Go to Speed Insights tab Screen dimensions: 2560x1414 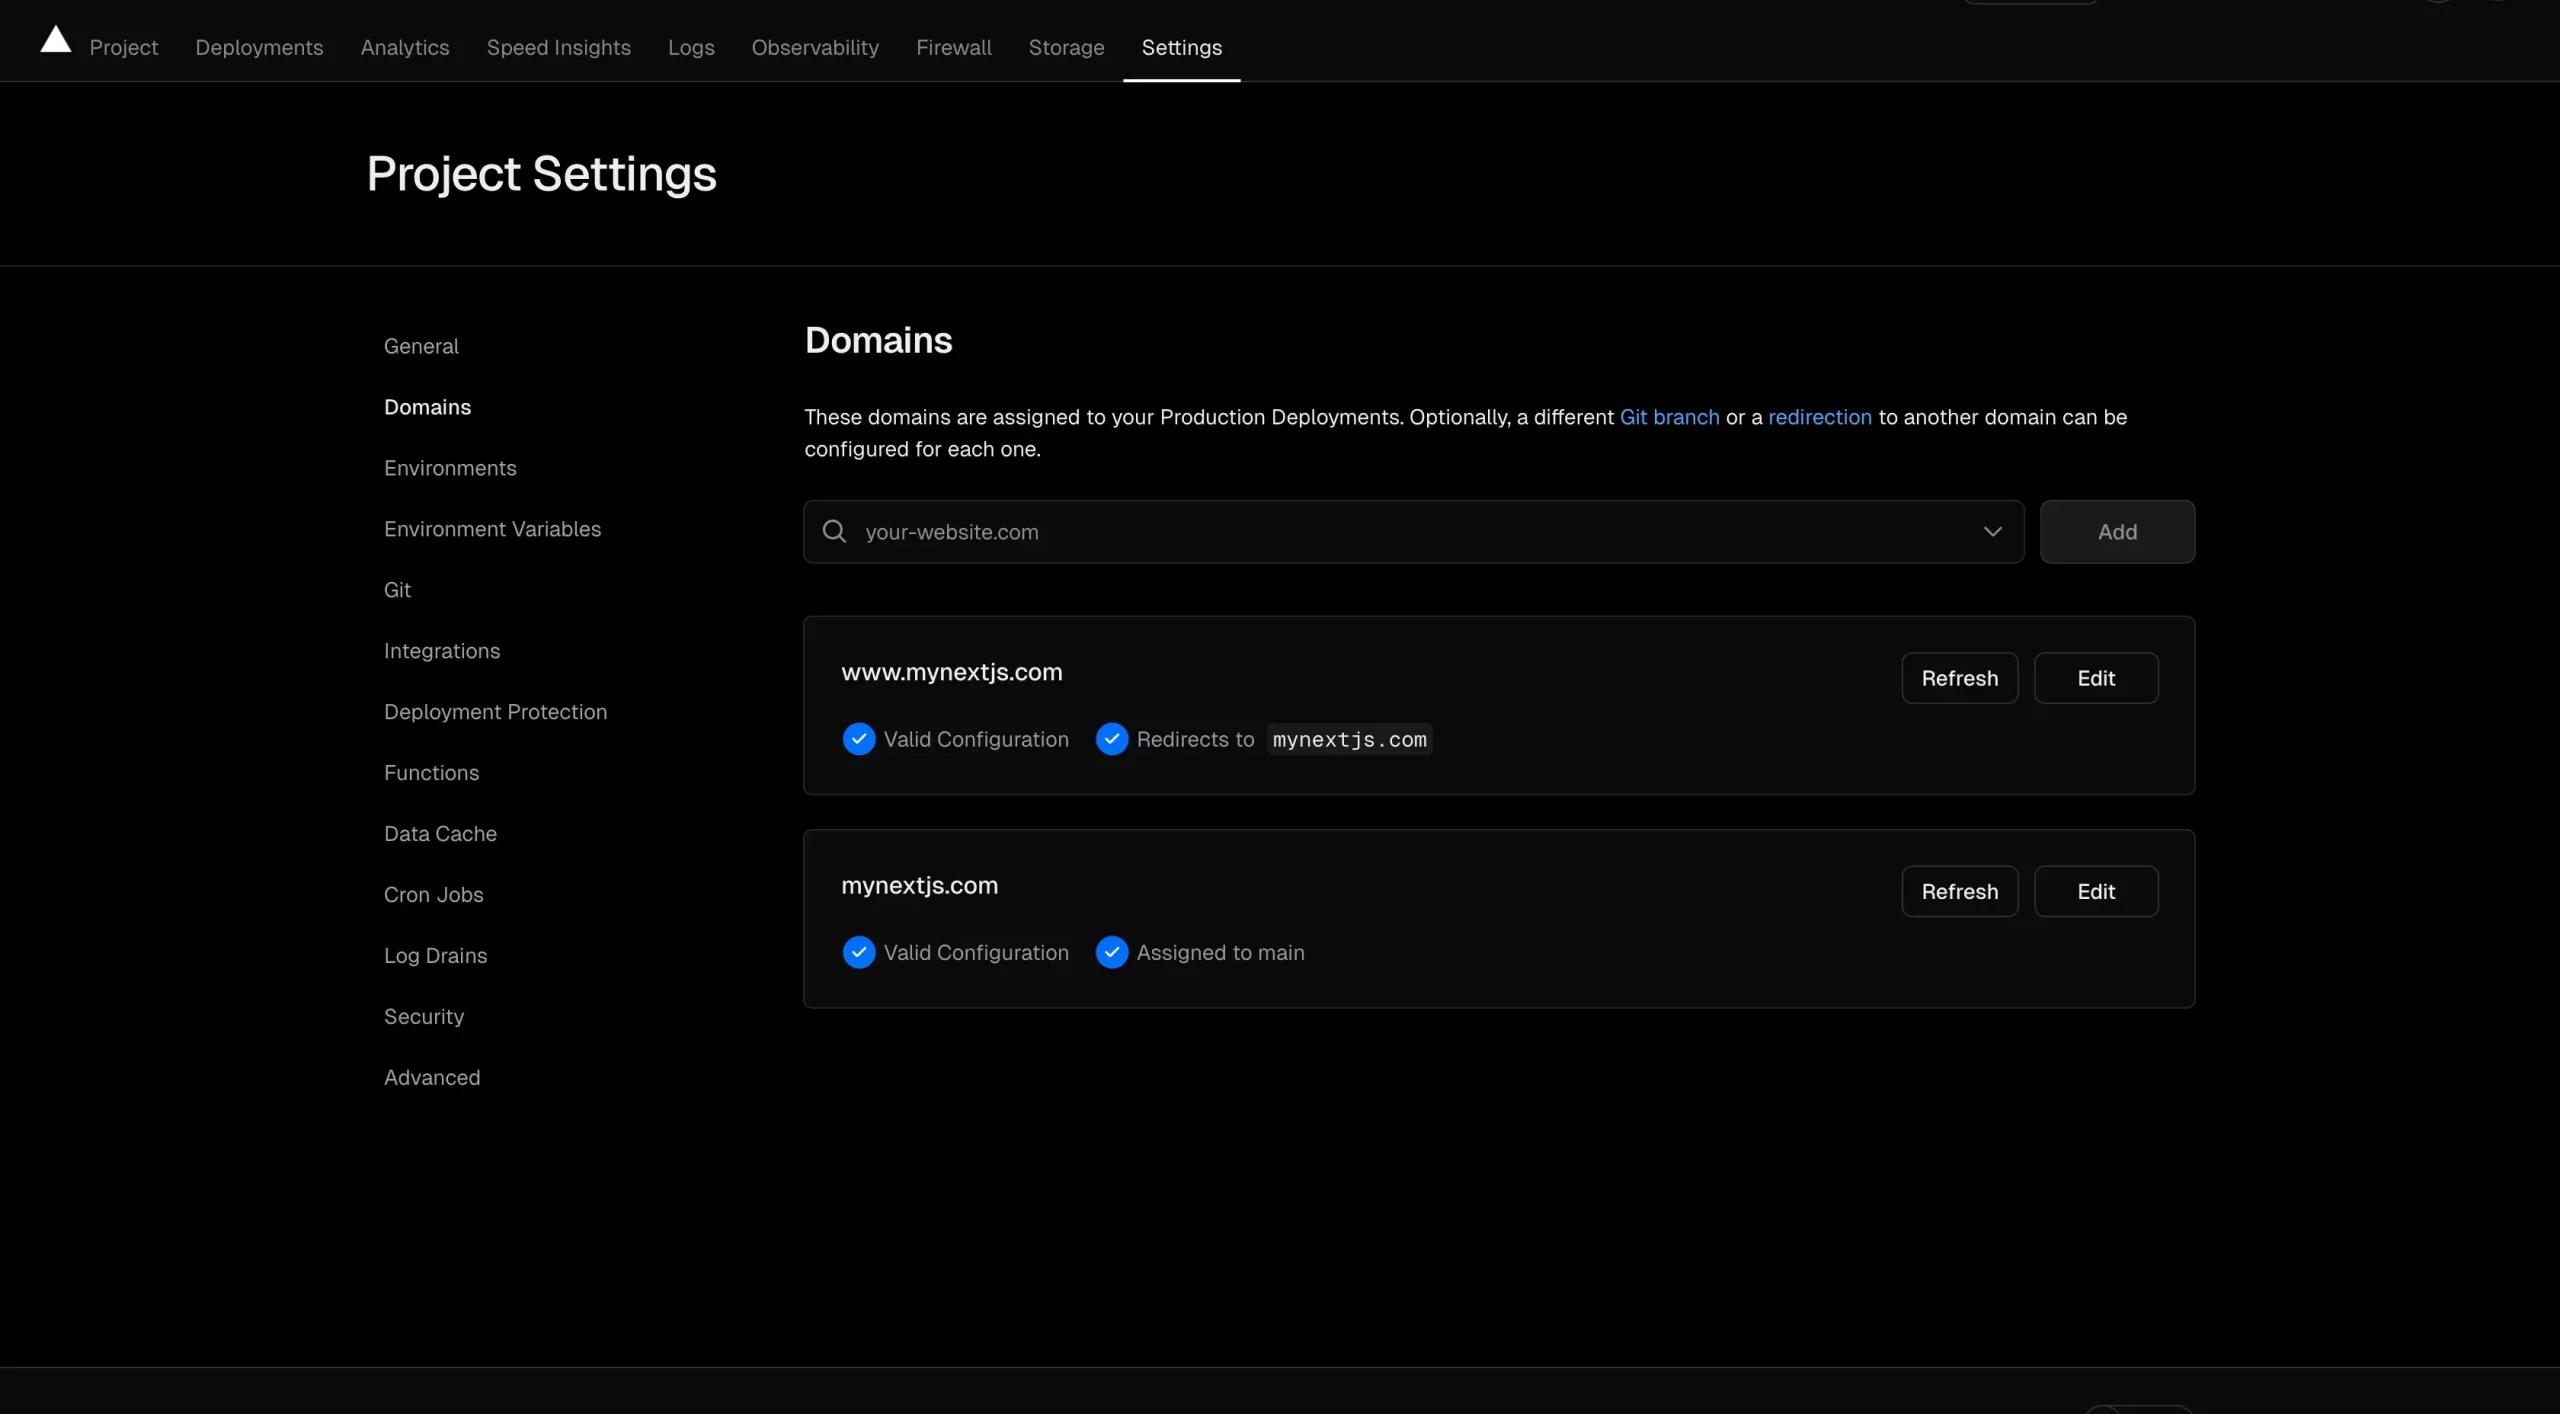point(558,47)
